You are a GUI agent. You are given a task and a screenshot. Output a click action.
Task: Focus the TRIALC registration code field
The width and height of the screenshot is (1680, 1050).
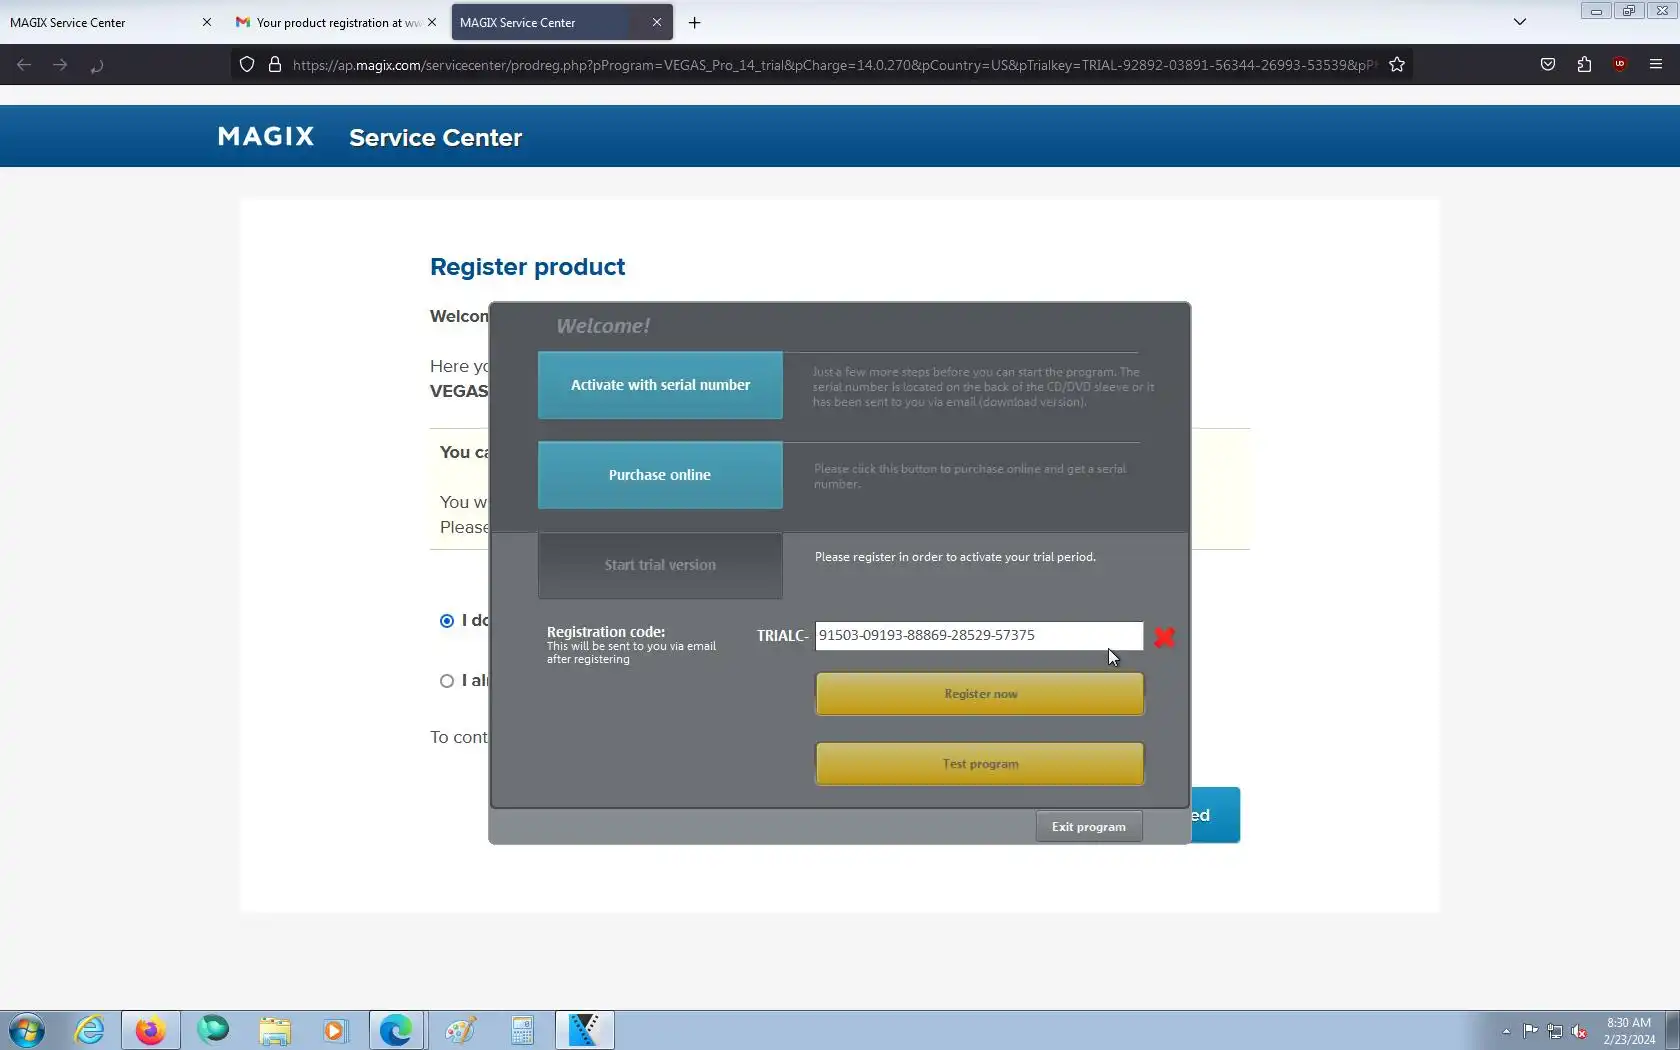pos(979,636)
